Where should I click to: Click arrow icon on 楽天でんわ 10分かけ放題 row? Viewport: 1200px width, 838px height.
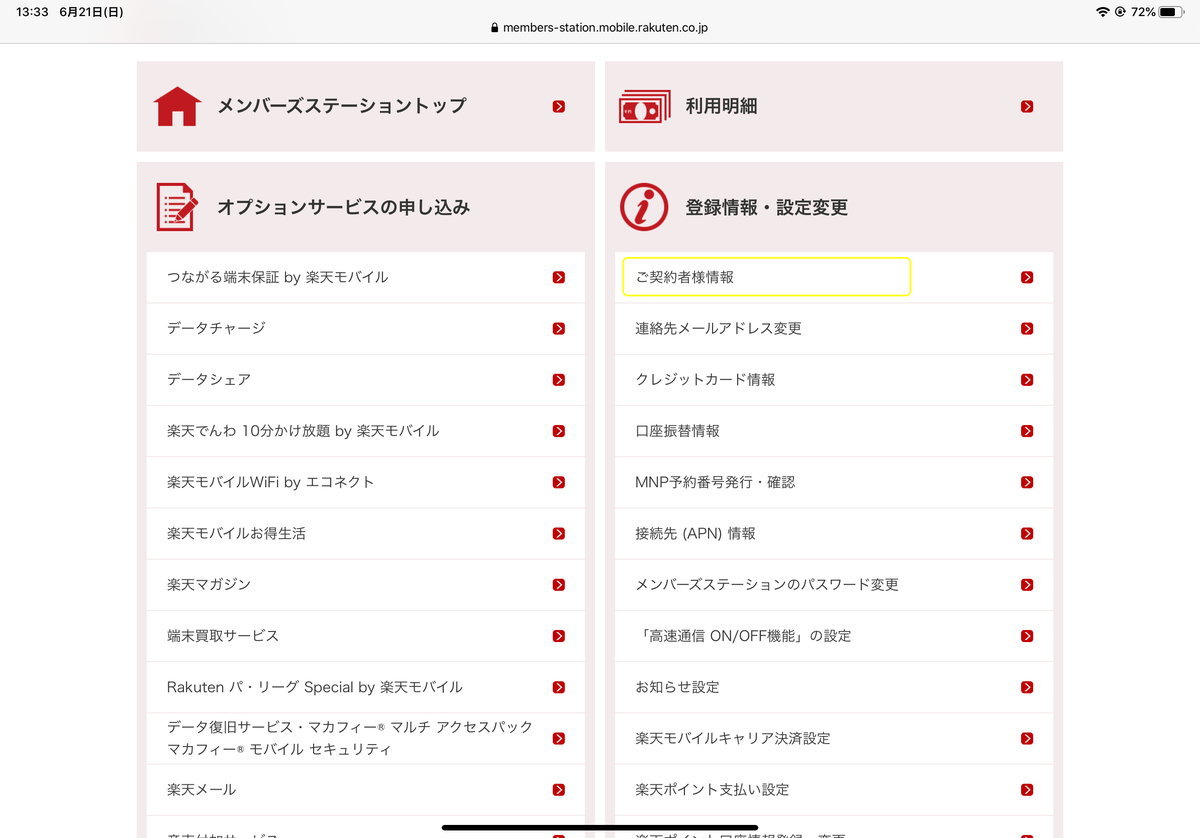559,431
